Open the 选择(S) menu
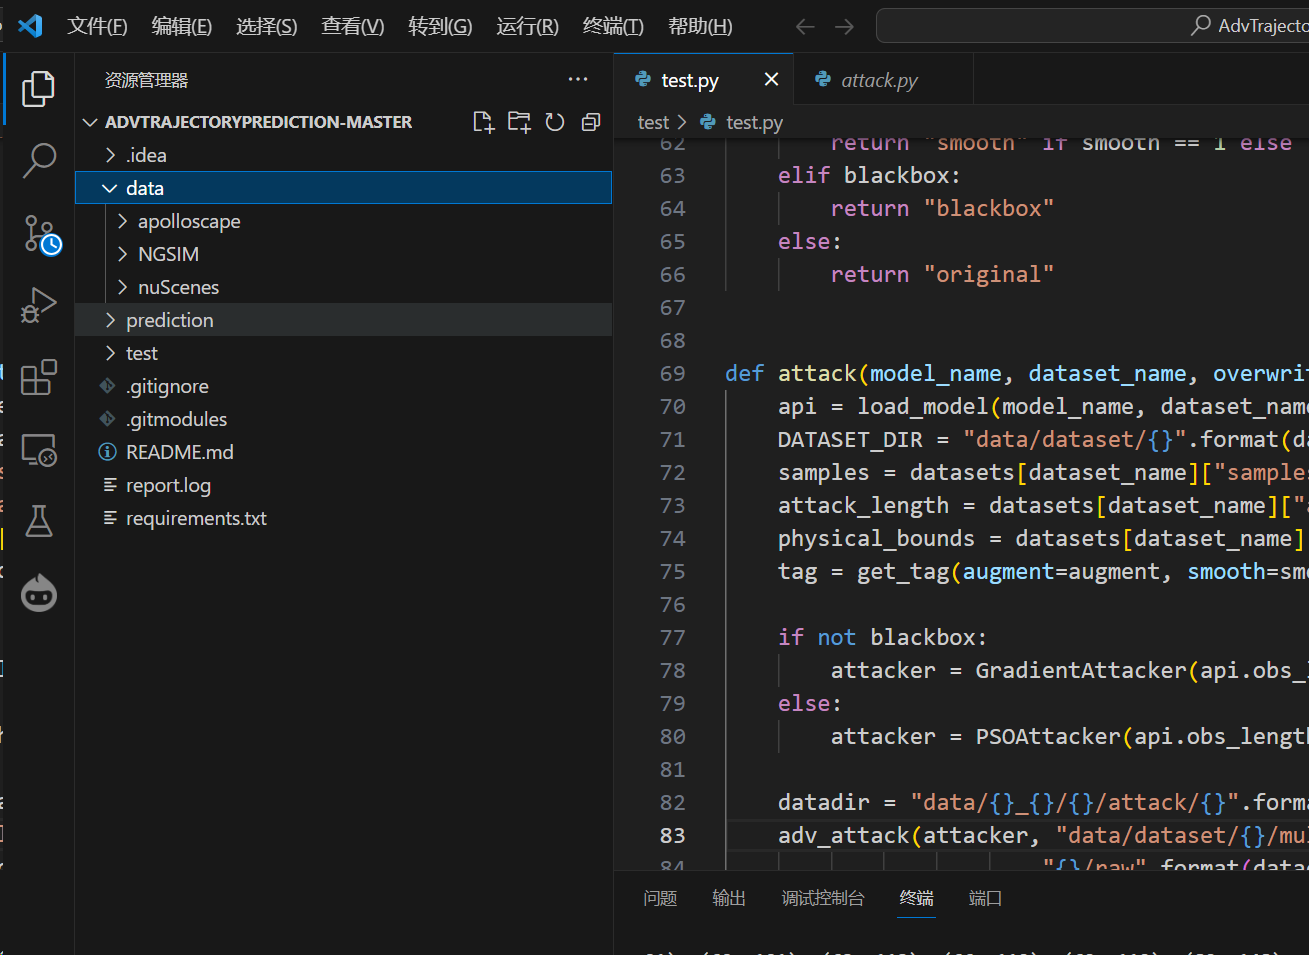The image size is (1309, 955). click(267, 27)
